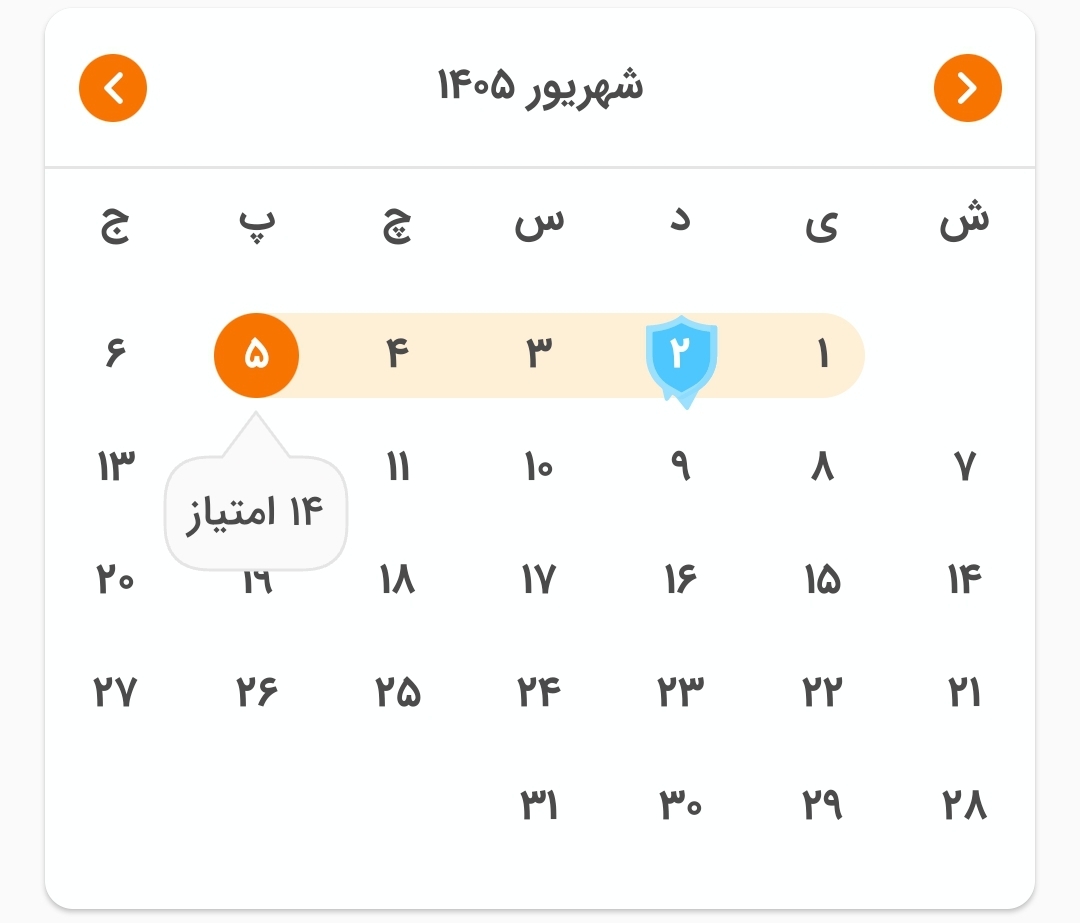The height and width of the screenshot is (923, 1080).
Task: Pick day 9 on the calendar
Action: [x=681, y=466]
